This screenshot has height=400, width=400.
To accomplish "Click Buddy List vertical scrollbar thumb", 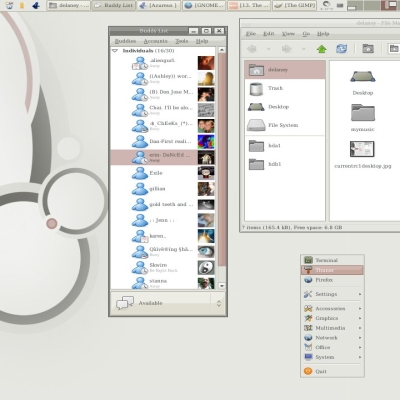I will pyautogui.click(x=222, y=160).
